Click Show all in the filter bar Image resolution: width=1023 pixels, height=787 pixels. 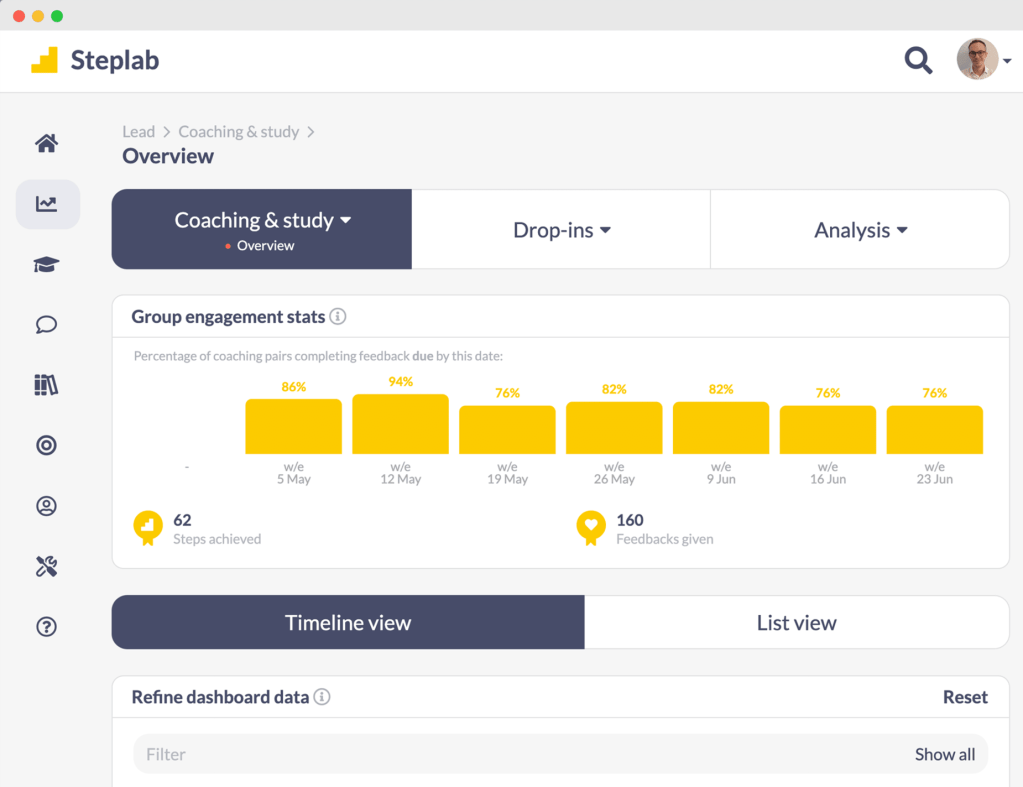[944, 754]
